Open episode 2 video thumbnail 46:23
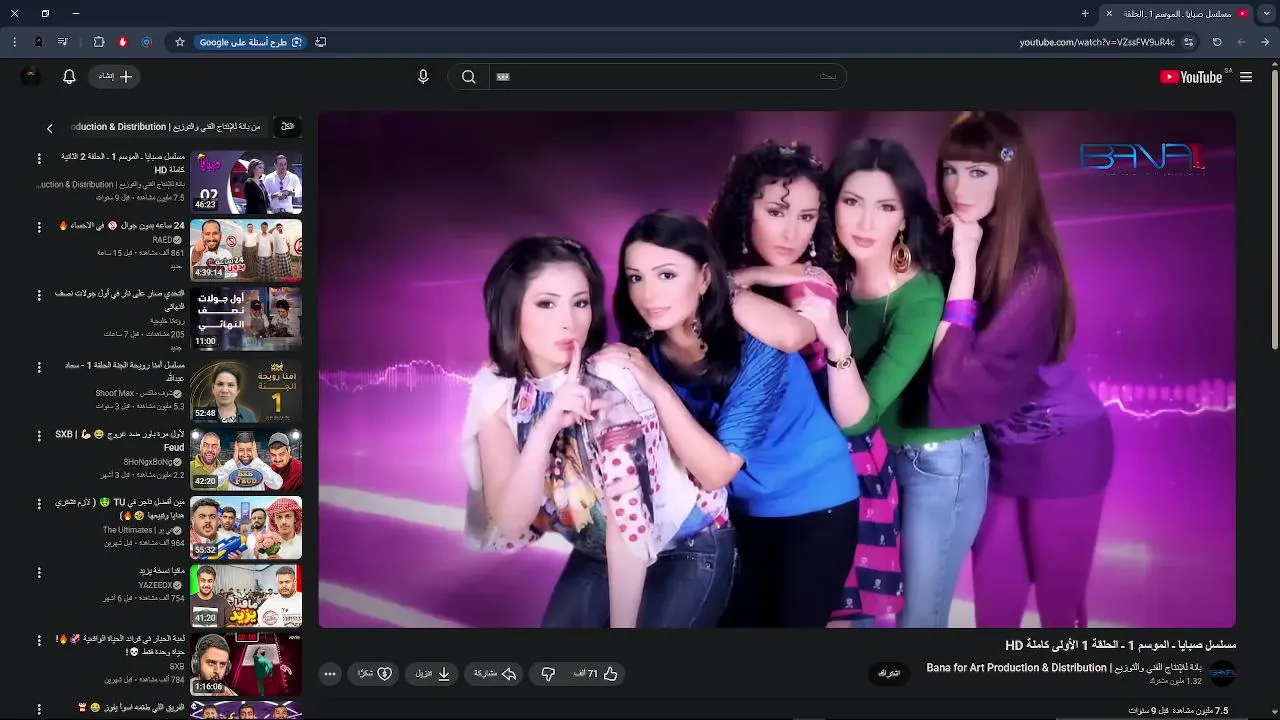 pos(246,182)
